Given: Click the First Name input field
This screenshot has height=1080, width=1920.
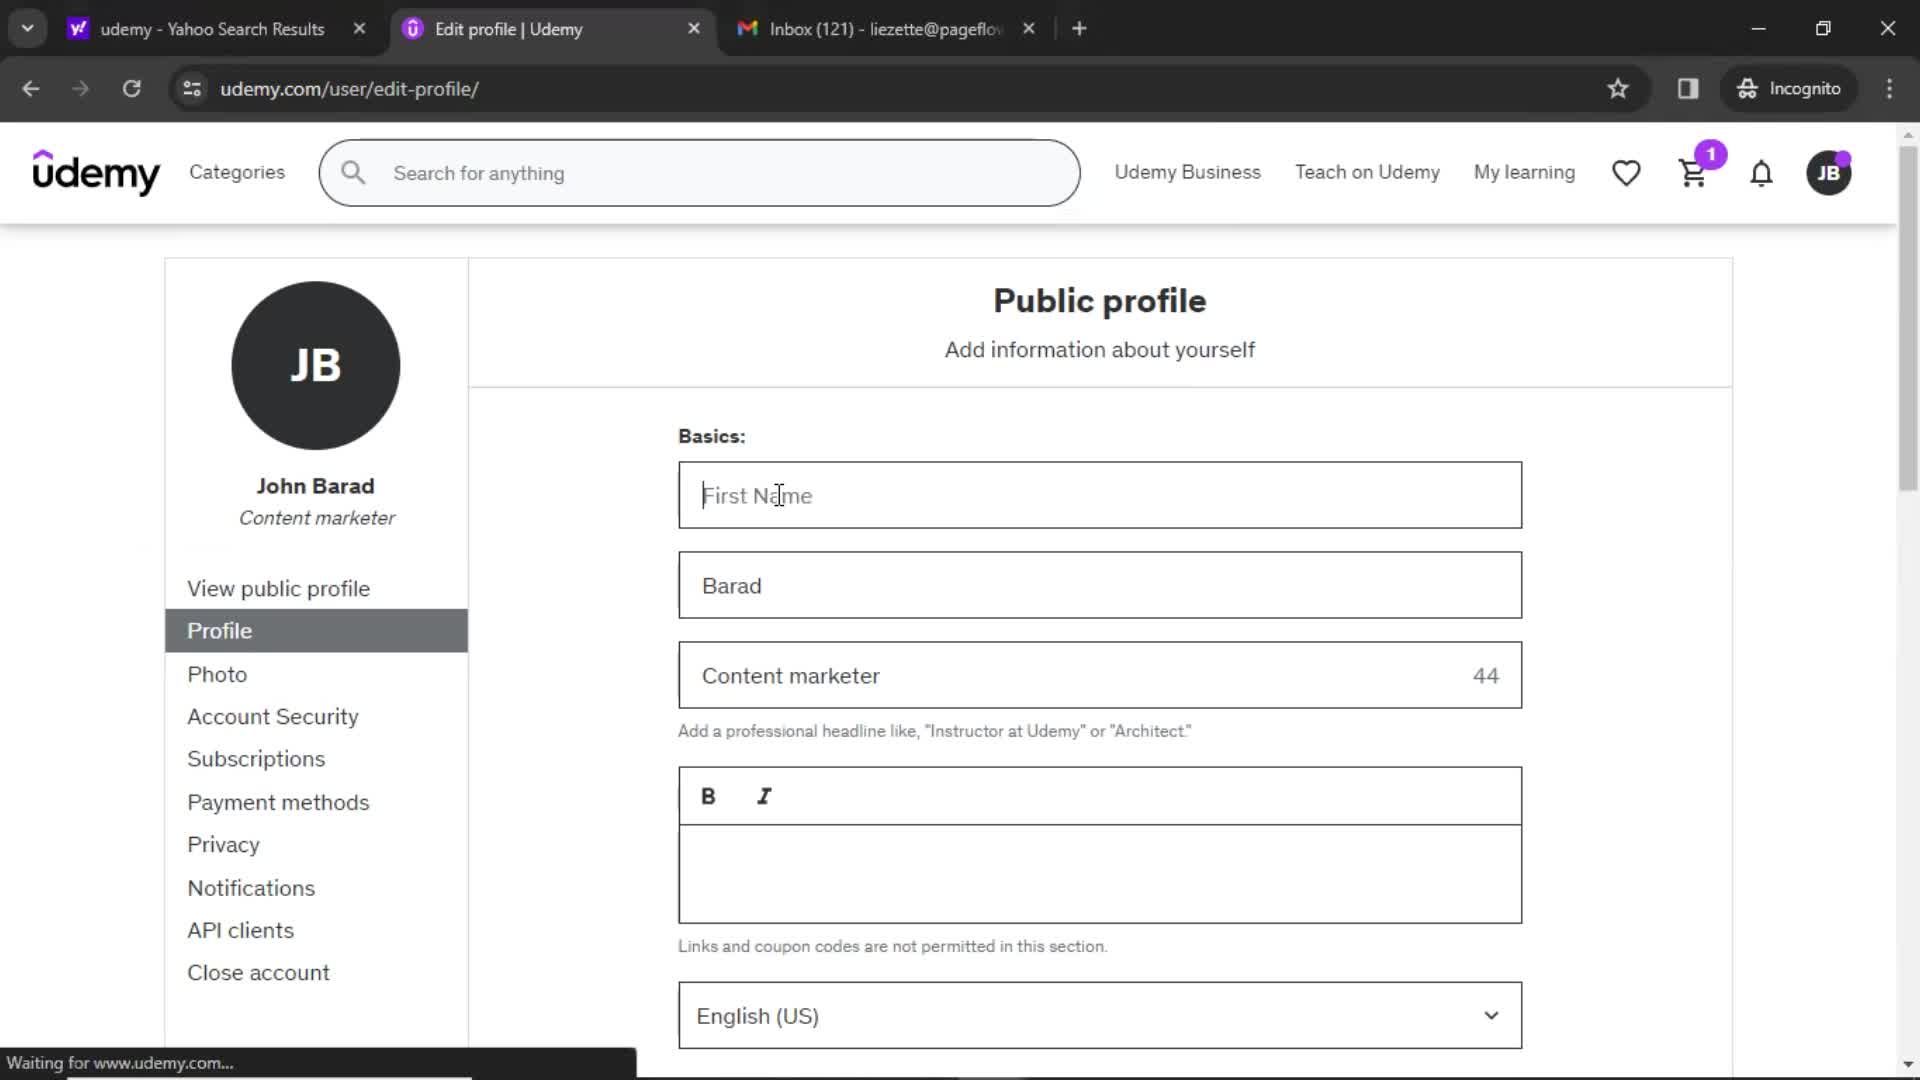Looking at the screenshot, I should tap(1098, 495).
